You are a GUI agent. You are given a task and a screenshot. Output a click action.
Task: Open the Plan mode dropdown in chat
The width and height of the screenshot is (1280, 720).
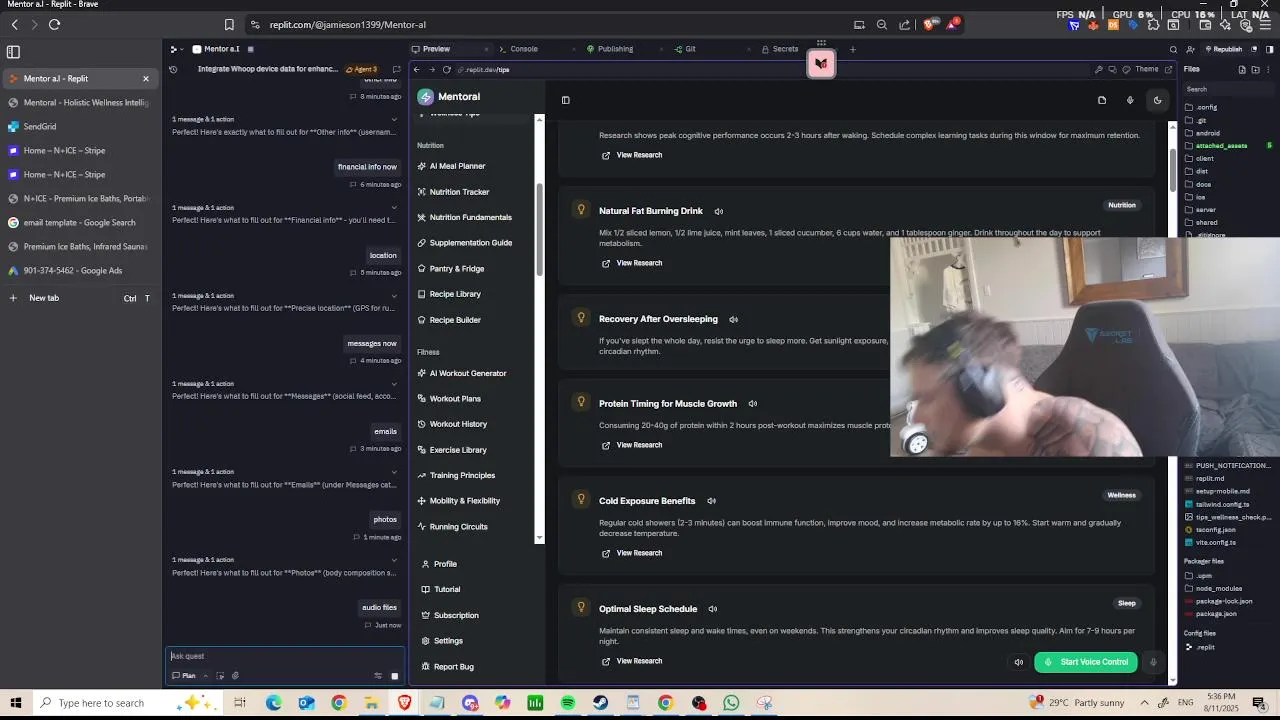pyautogui.click(x=189, y=676)
